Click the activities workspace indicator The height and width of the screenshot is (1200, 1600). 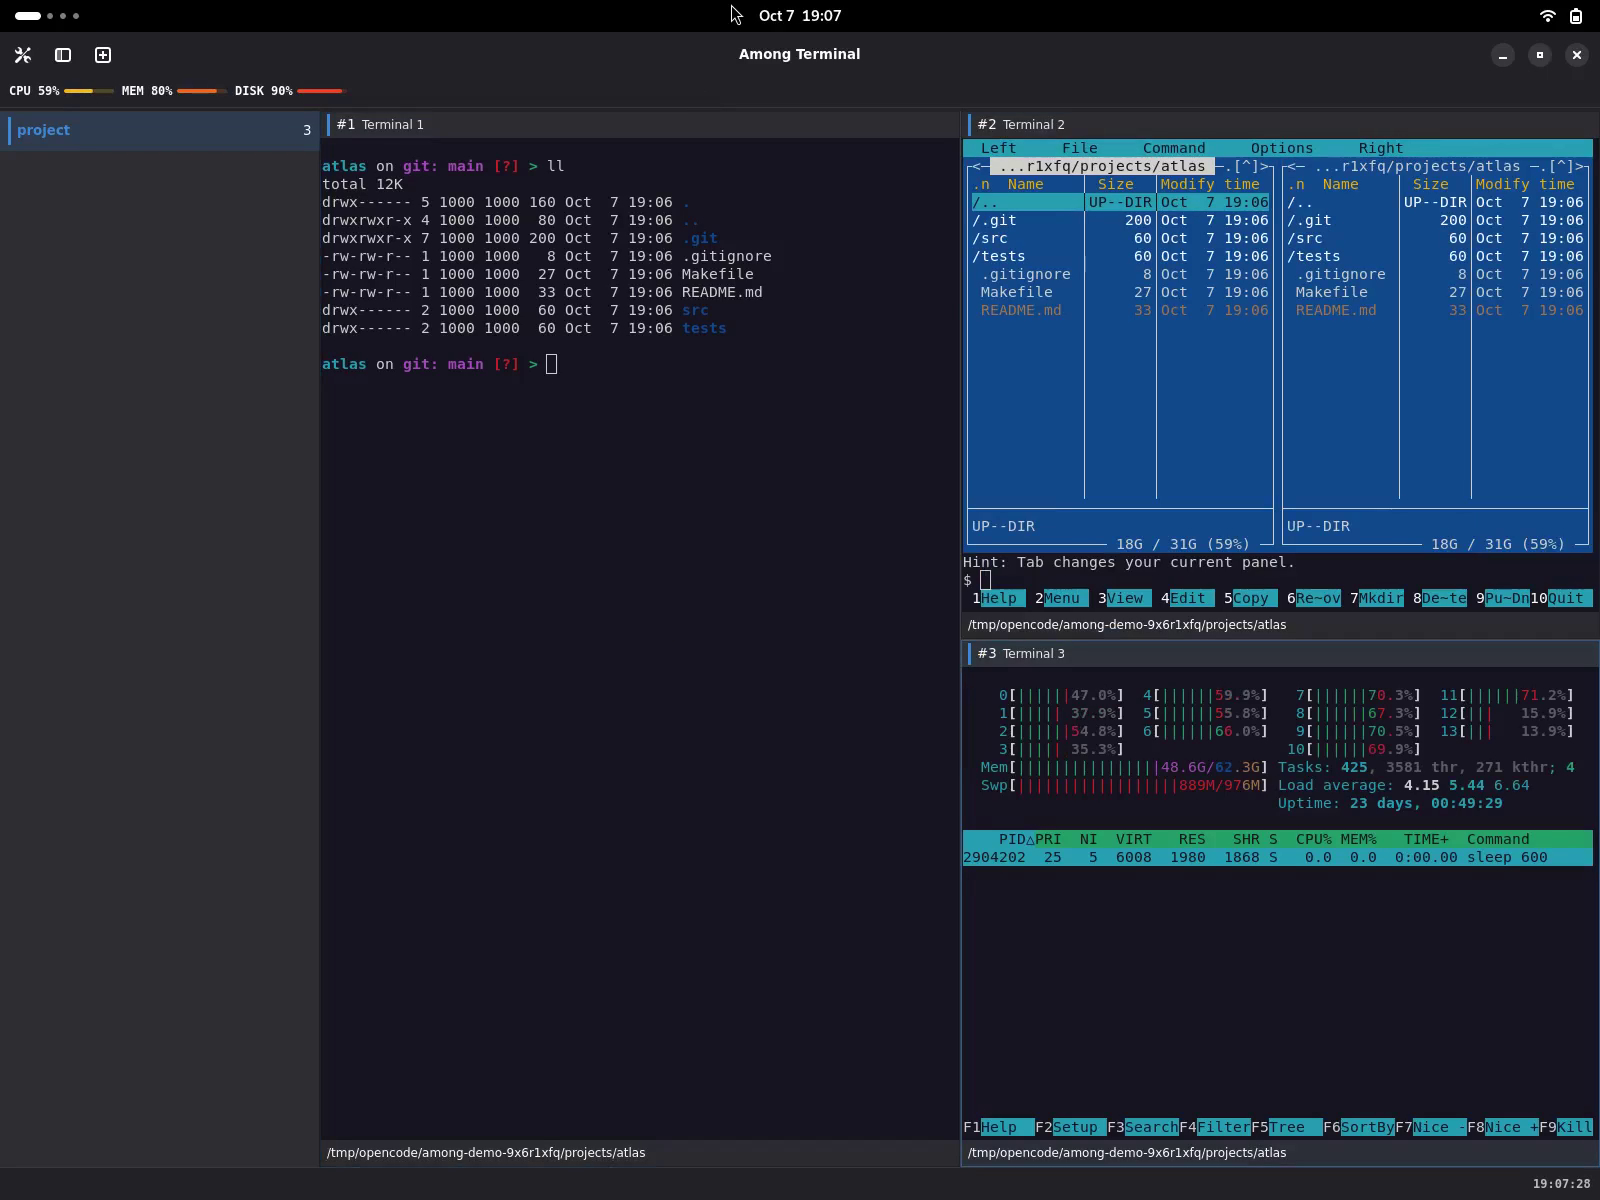pos(47,16)
